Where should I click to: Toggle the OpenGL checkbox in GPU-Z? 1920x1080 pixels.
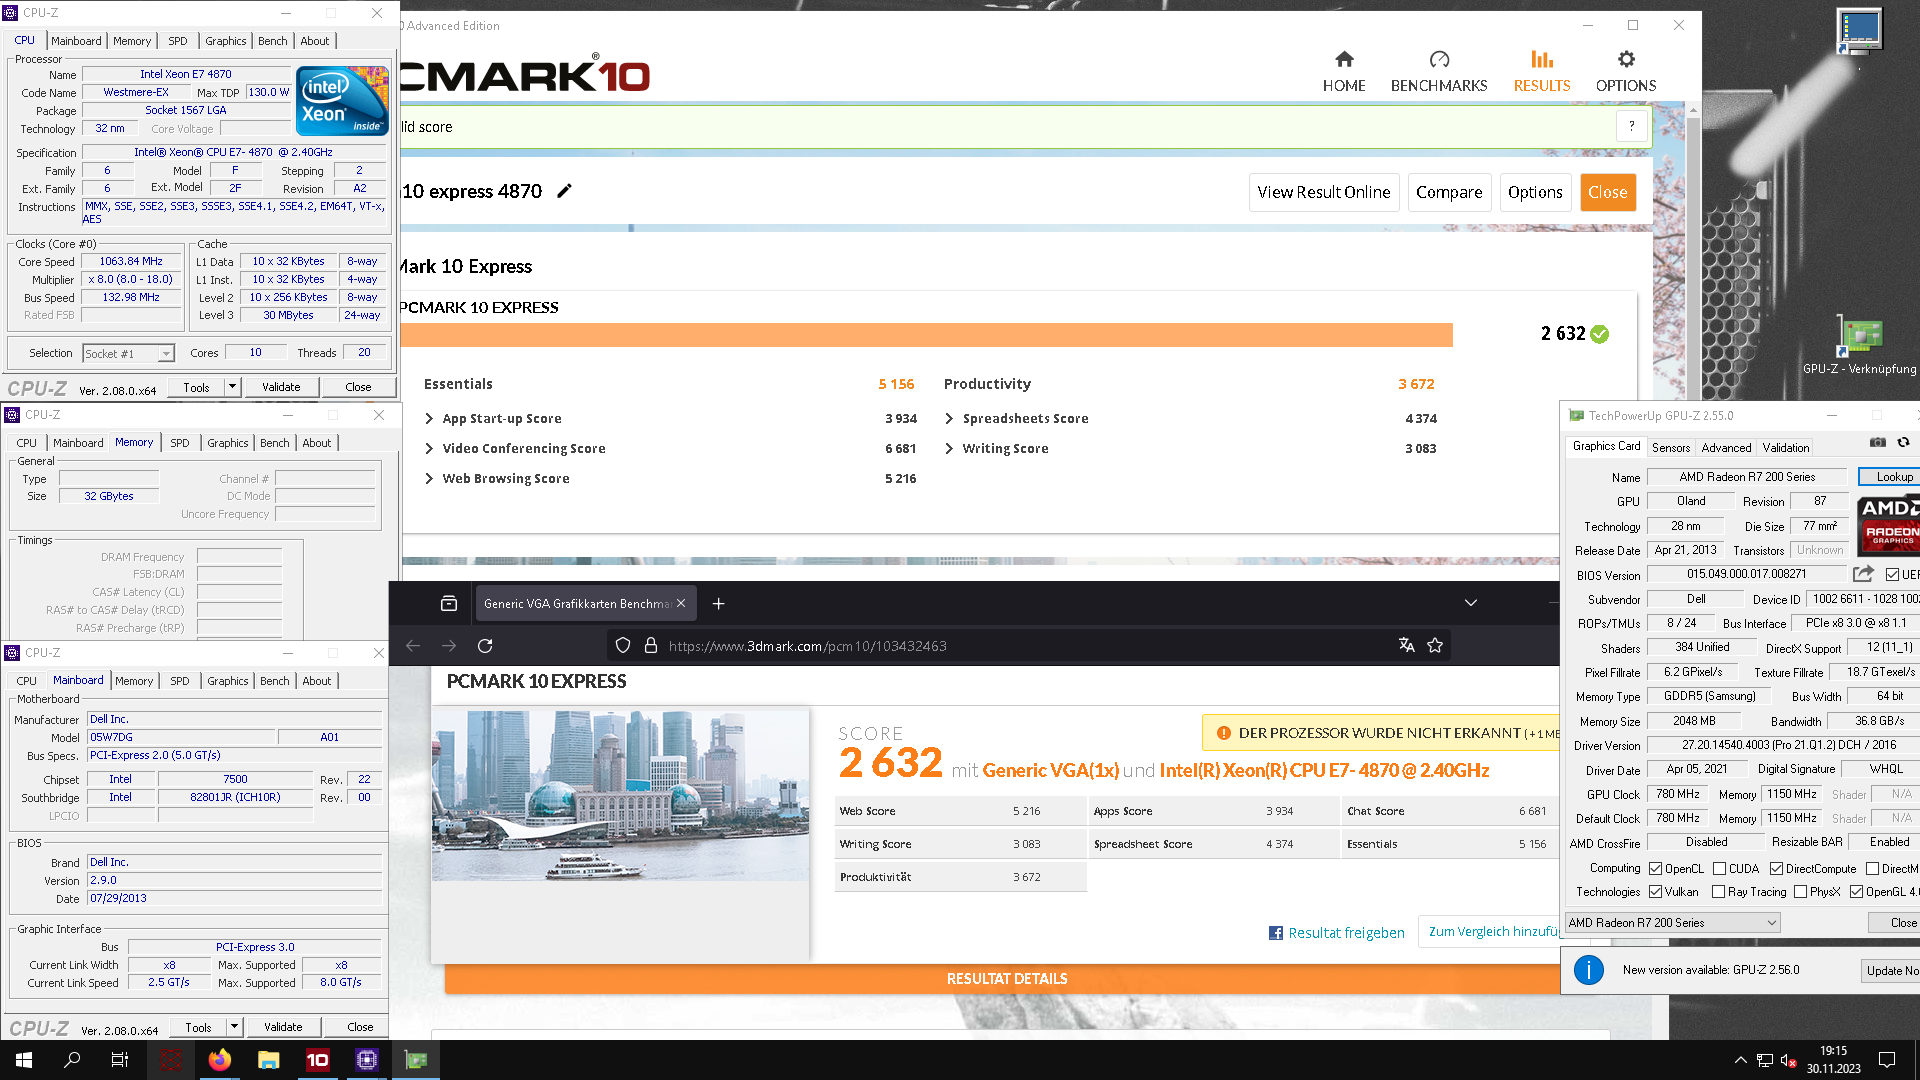click(1856, 892)
